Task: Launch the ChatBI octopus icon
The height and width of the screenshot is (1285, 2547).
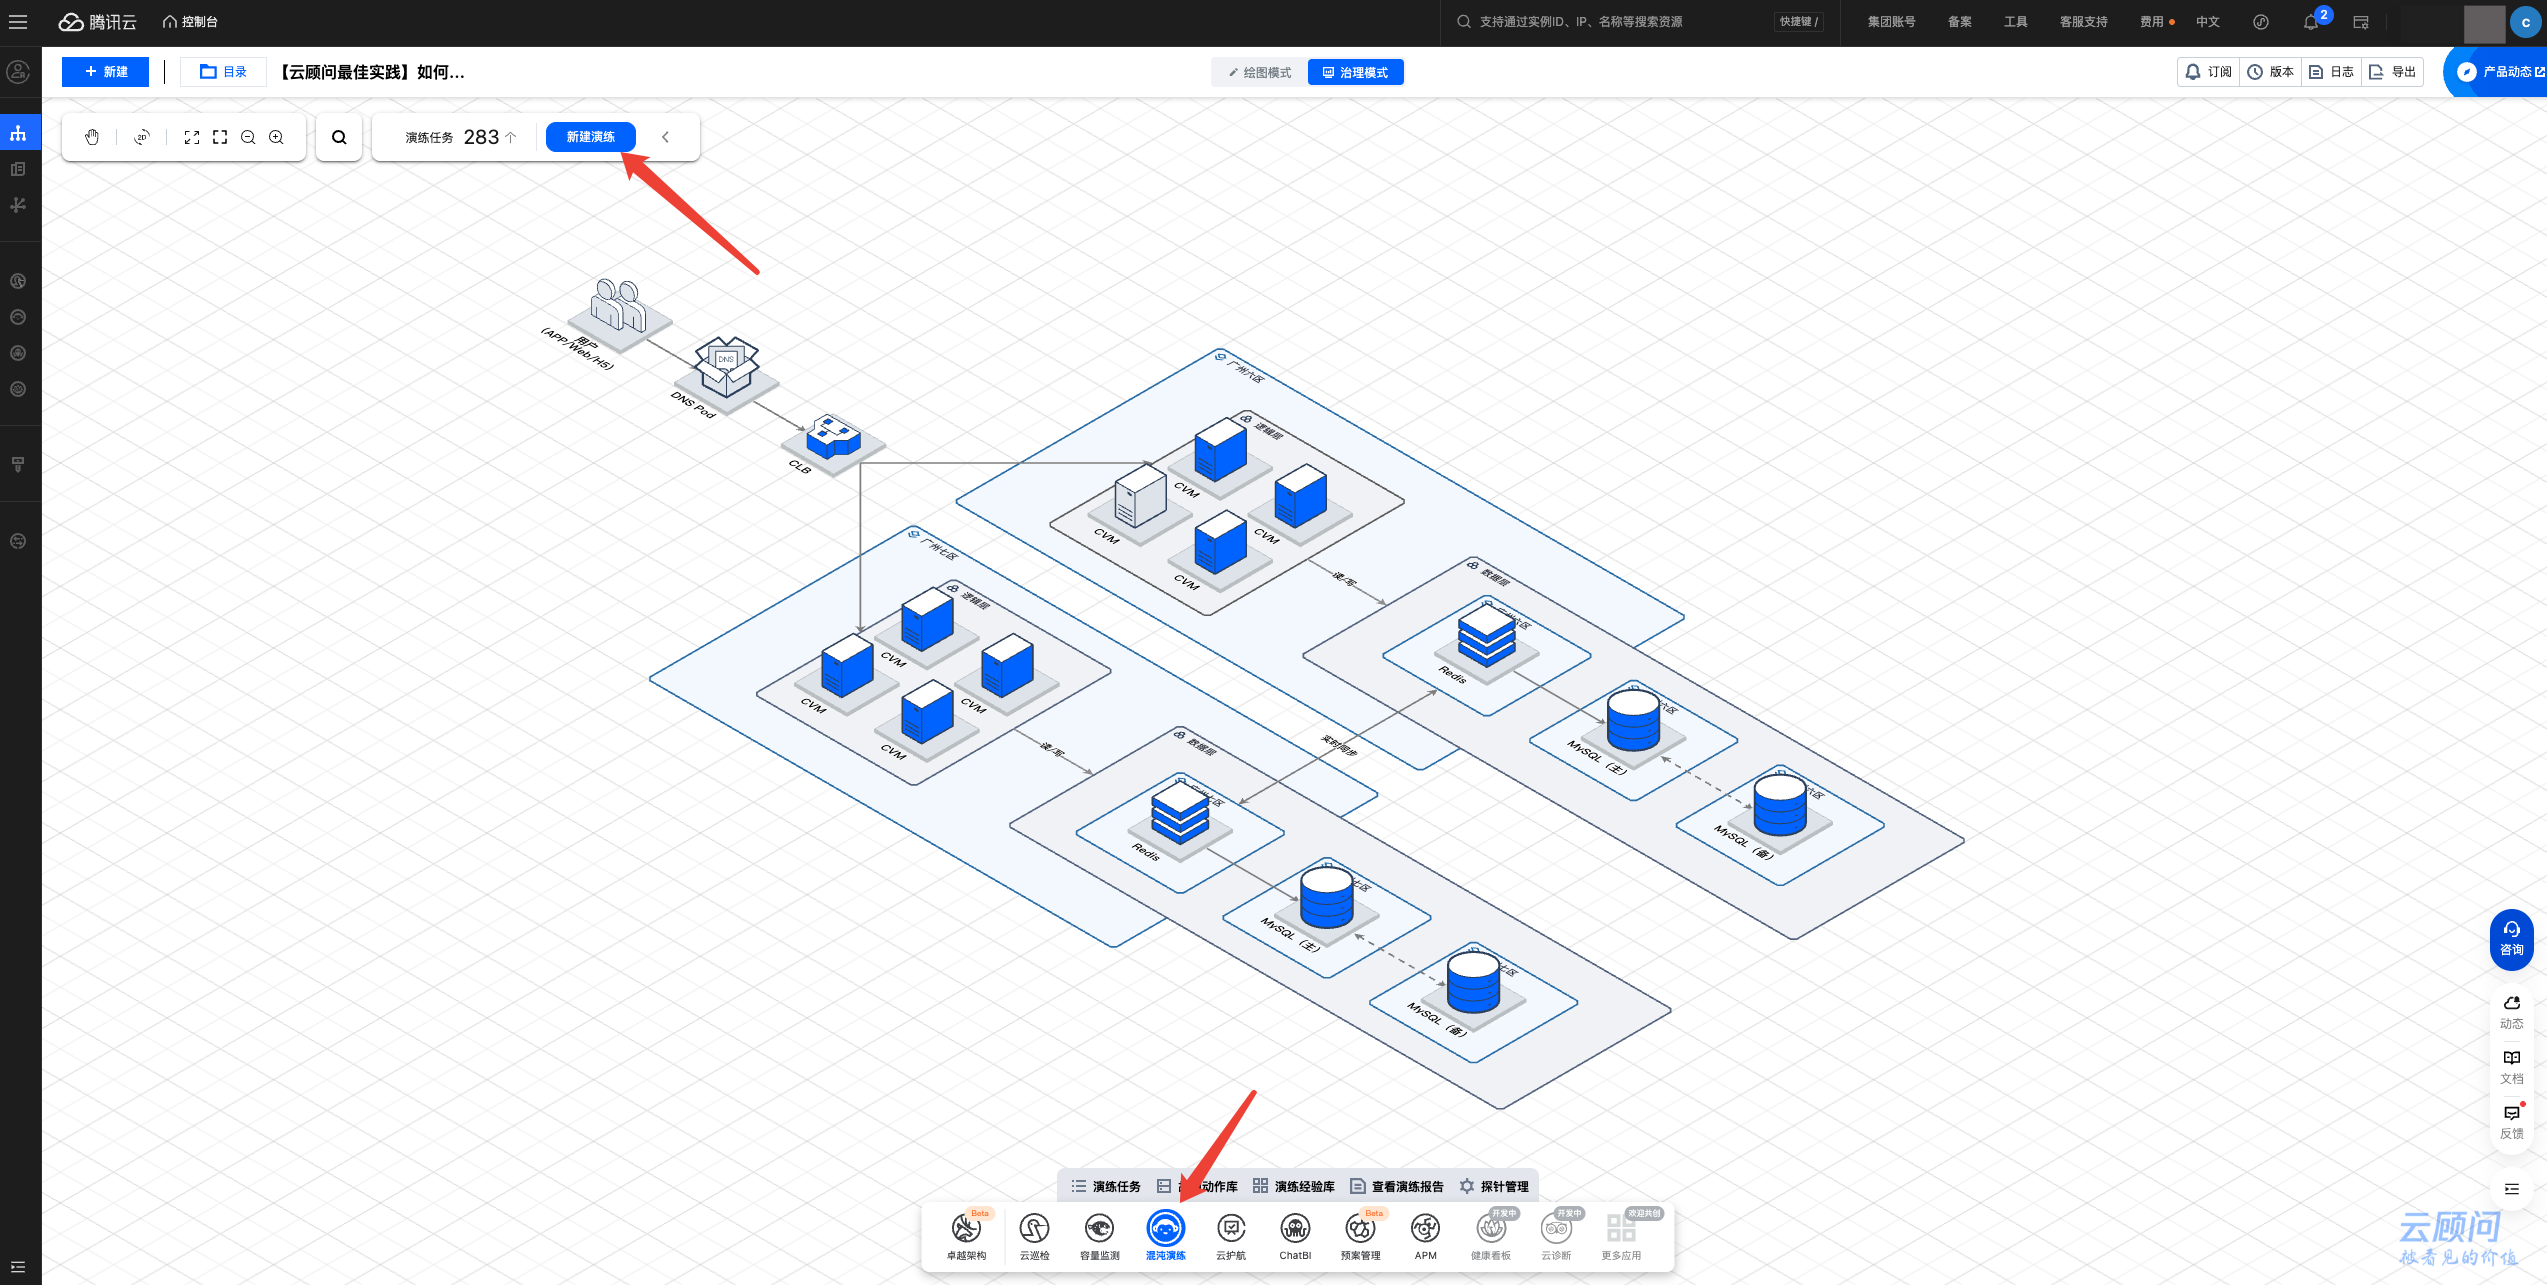Action: pos(1295,1229)
